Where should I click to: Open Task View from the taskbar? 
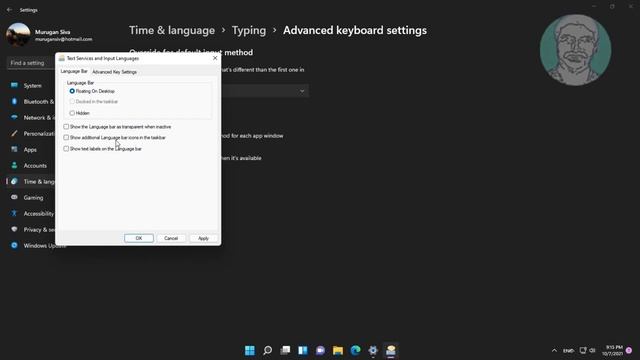click(x=285, y=350)
